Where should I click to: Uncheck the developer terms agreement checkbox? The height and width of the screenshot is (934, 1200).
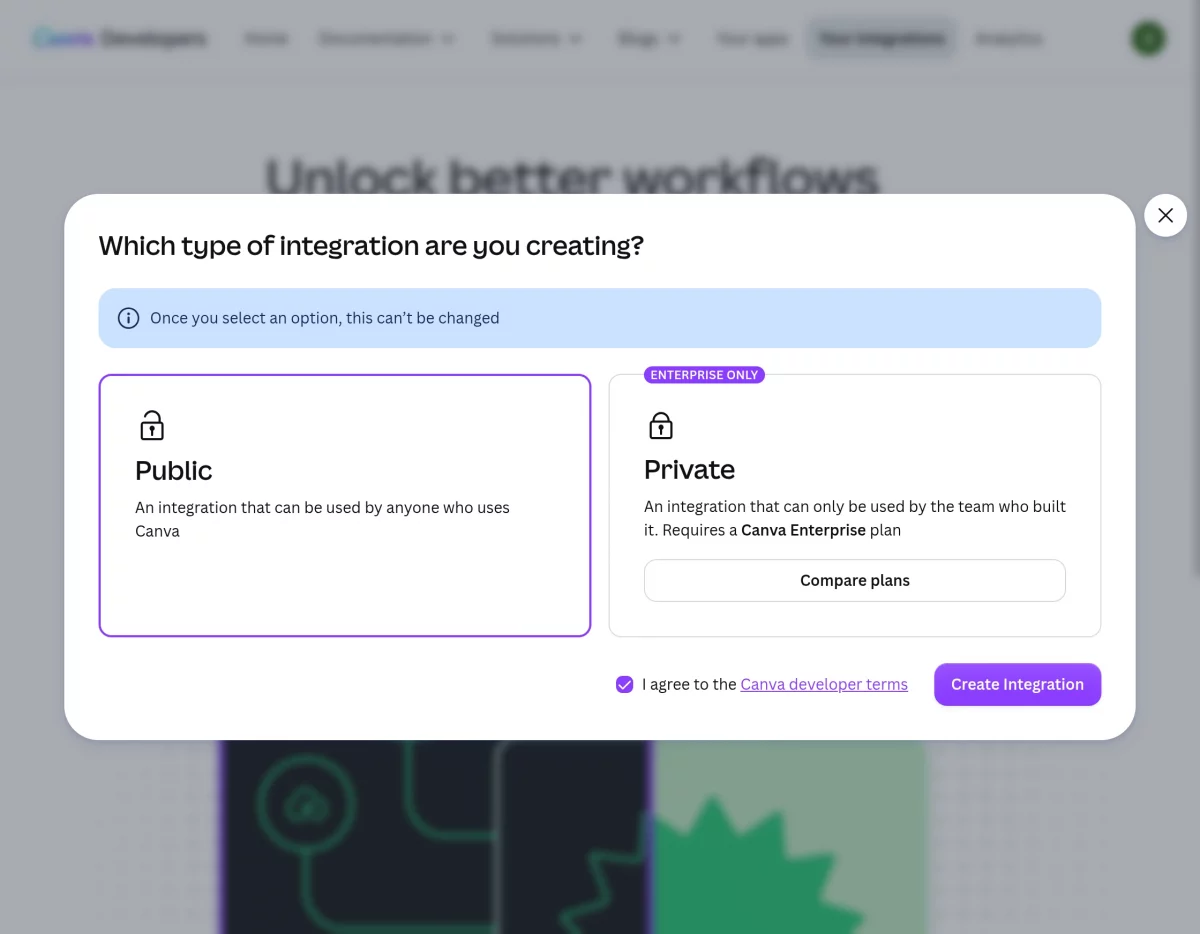click(x=625, y=685)
